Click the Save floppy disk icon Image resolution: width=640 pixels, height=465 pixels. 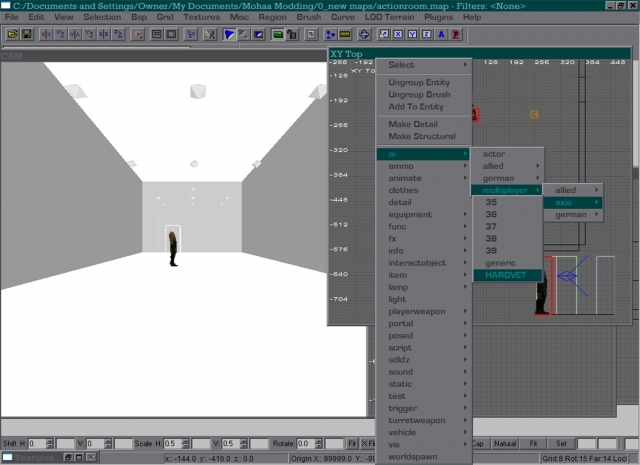tap(27, 34)
